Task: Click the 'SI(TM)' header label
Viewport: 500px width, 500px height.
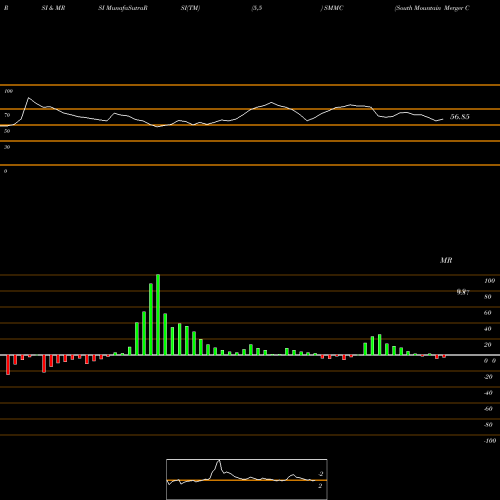Action: [x=190, y=8]
